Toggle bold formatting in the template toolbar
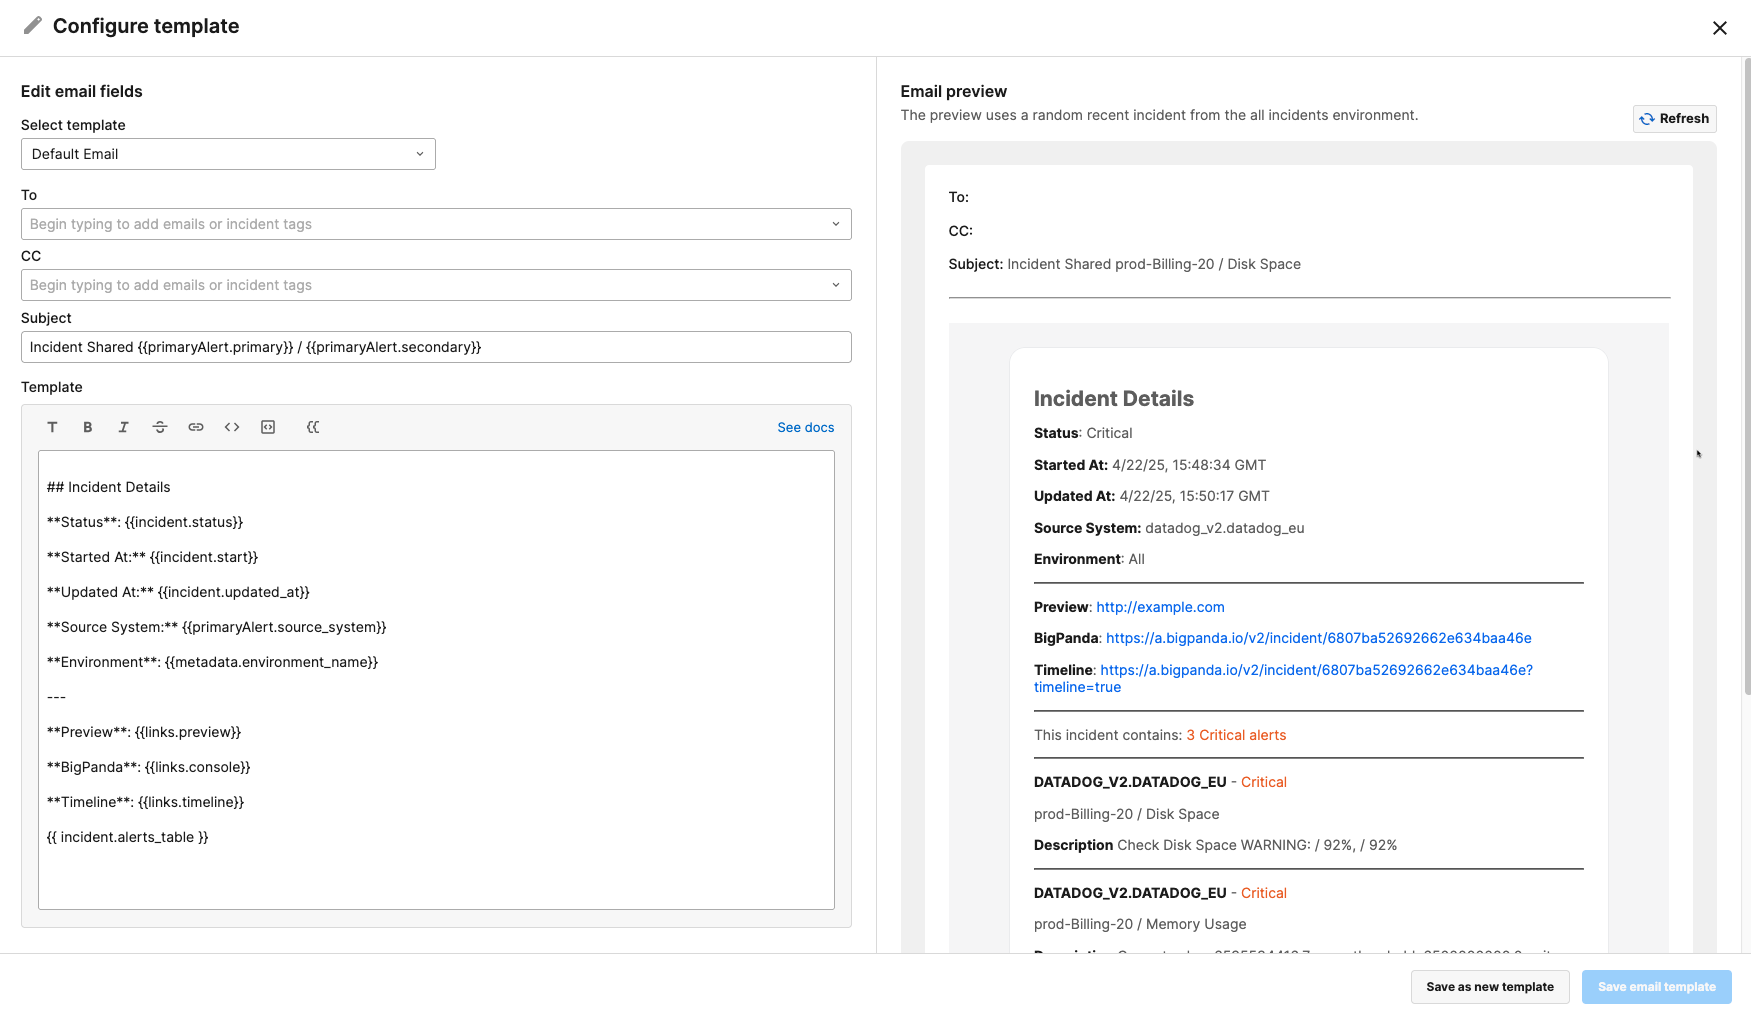This screenshot has width=1751, height=1015. pos(88,427)
